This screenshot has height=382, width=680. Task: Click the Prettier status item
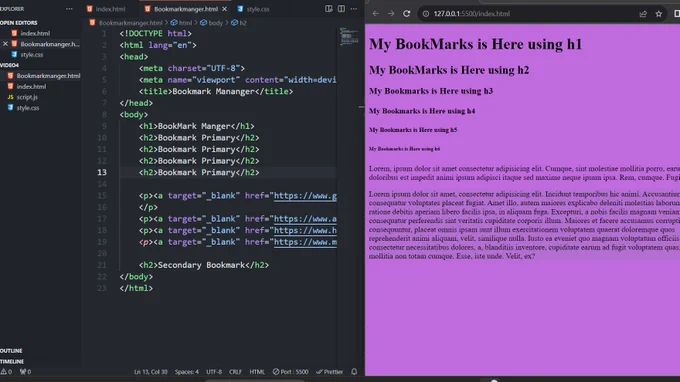[x=330, y=372]
